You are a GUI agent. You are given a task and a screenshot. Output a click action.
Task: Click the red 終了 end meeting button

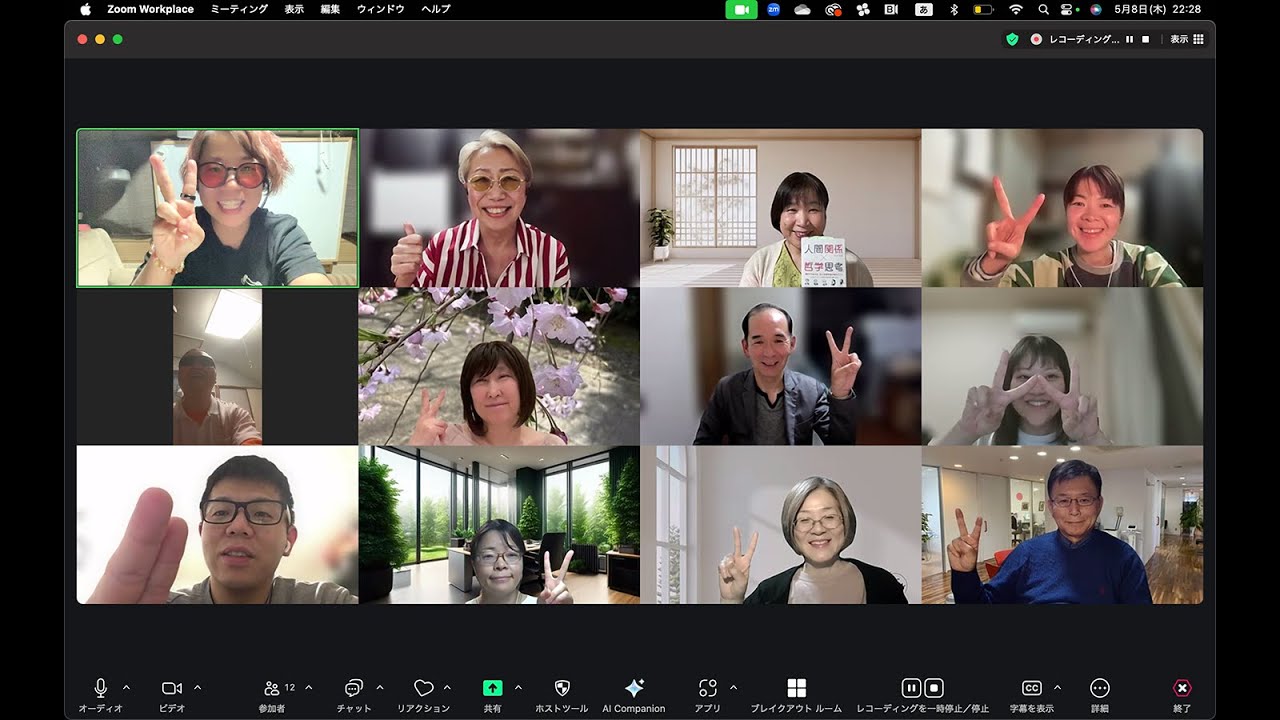(x=1181, y=688)
